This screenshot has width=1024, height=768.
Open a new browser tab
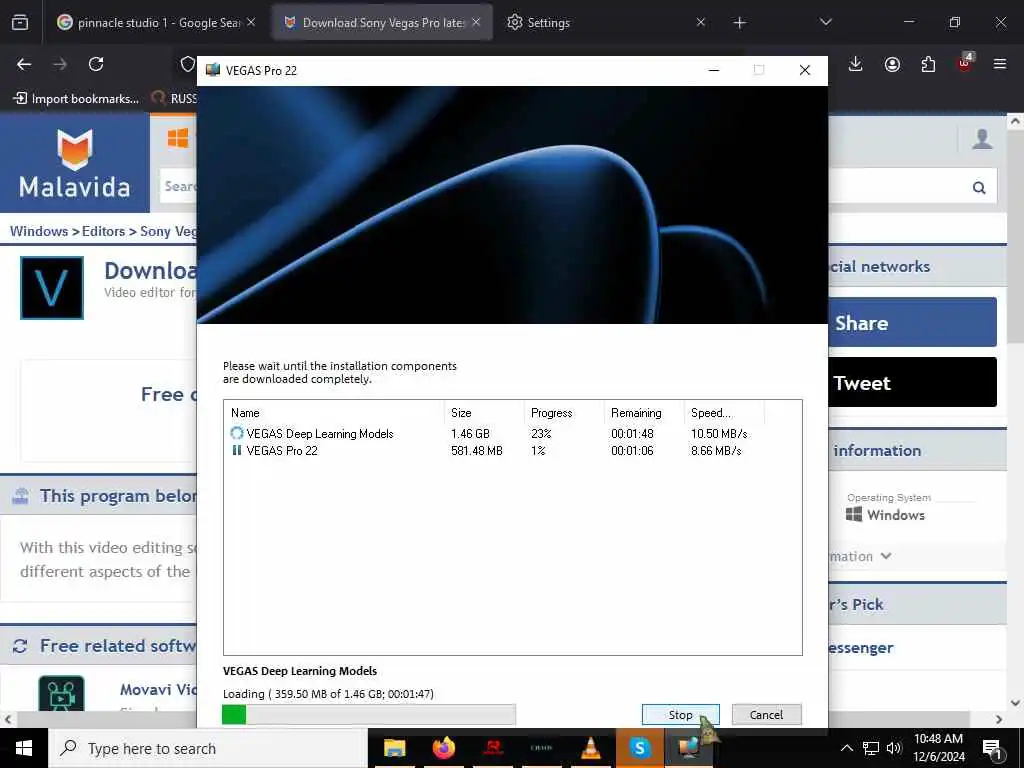point(739,23)
